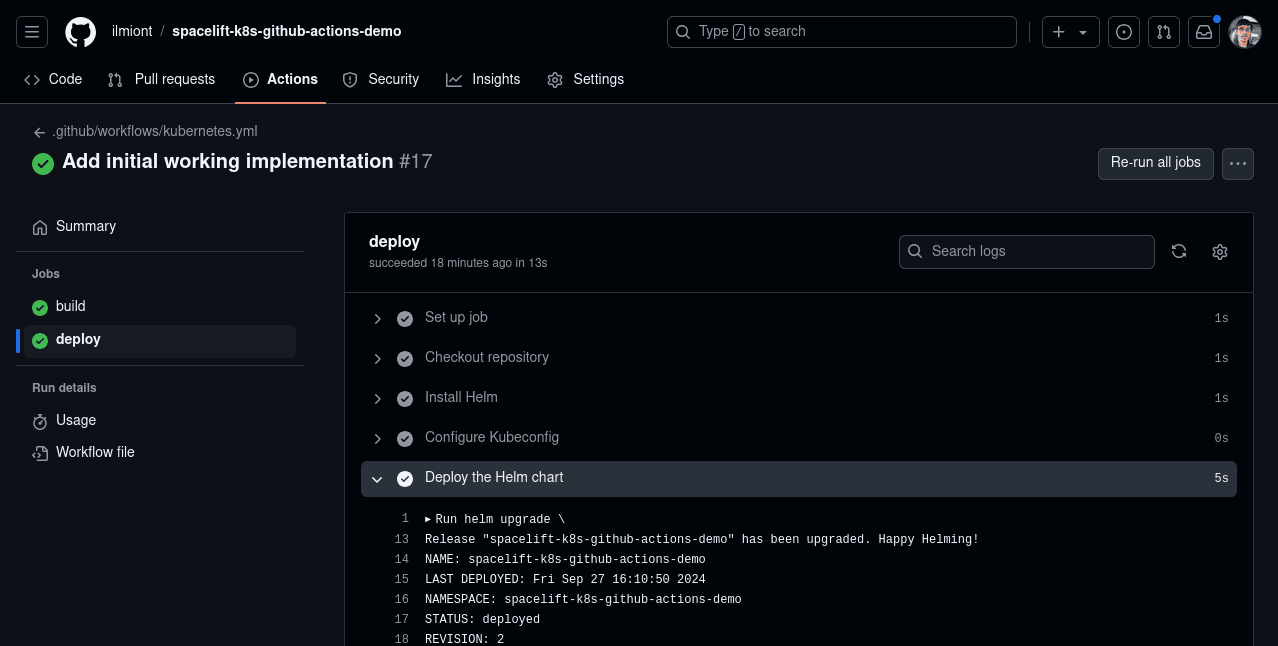Viewport: 1278px width, 646px height.
Task: Expand the Checkout repository step
Action: (x=799, y=358)
